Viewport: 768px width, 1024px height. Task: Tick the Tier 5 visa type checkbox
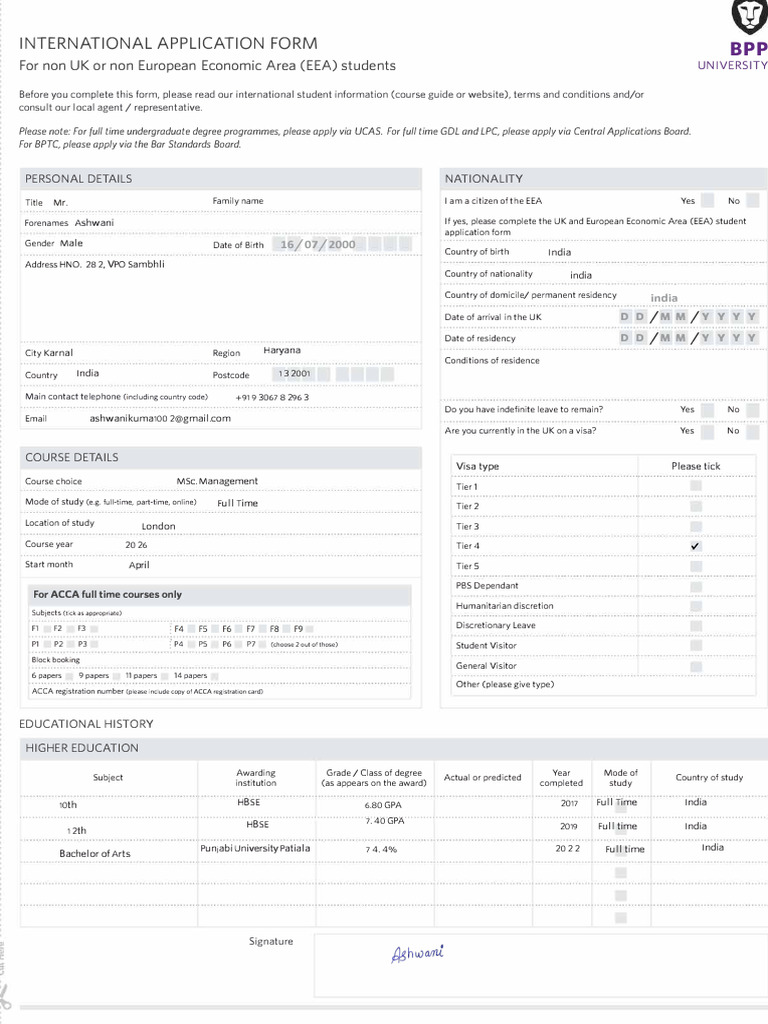point(696,566)
